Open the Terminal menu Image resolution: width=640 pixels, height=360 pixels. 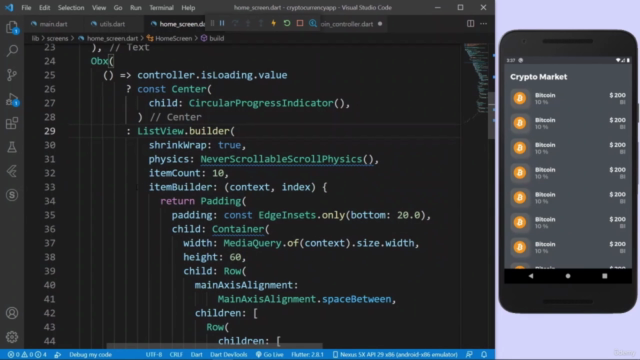tap(161, 8)
